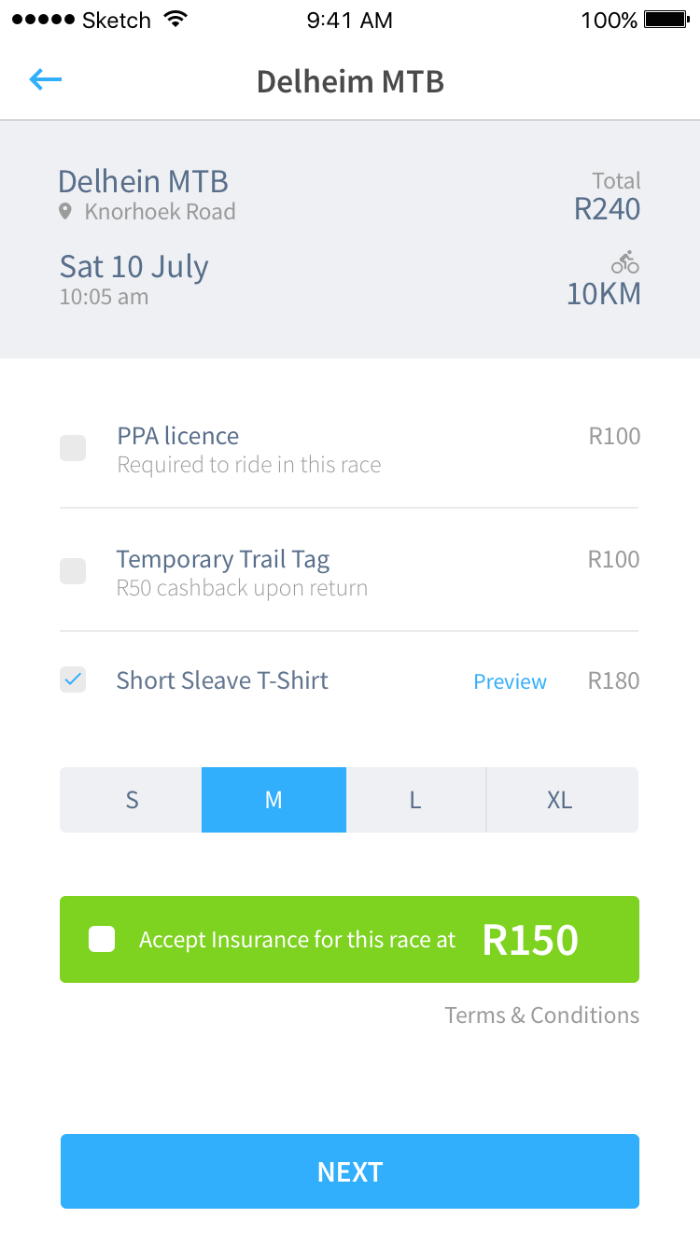Click the location pin icon
The image size is (700, 1246).
[66, 212]
